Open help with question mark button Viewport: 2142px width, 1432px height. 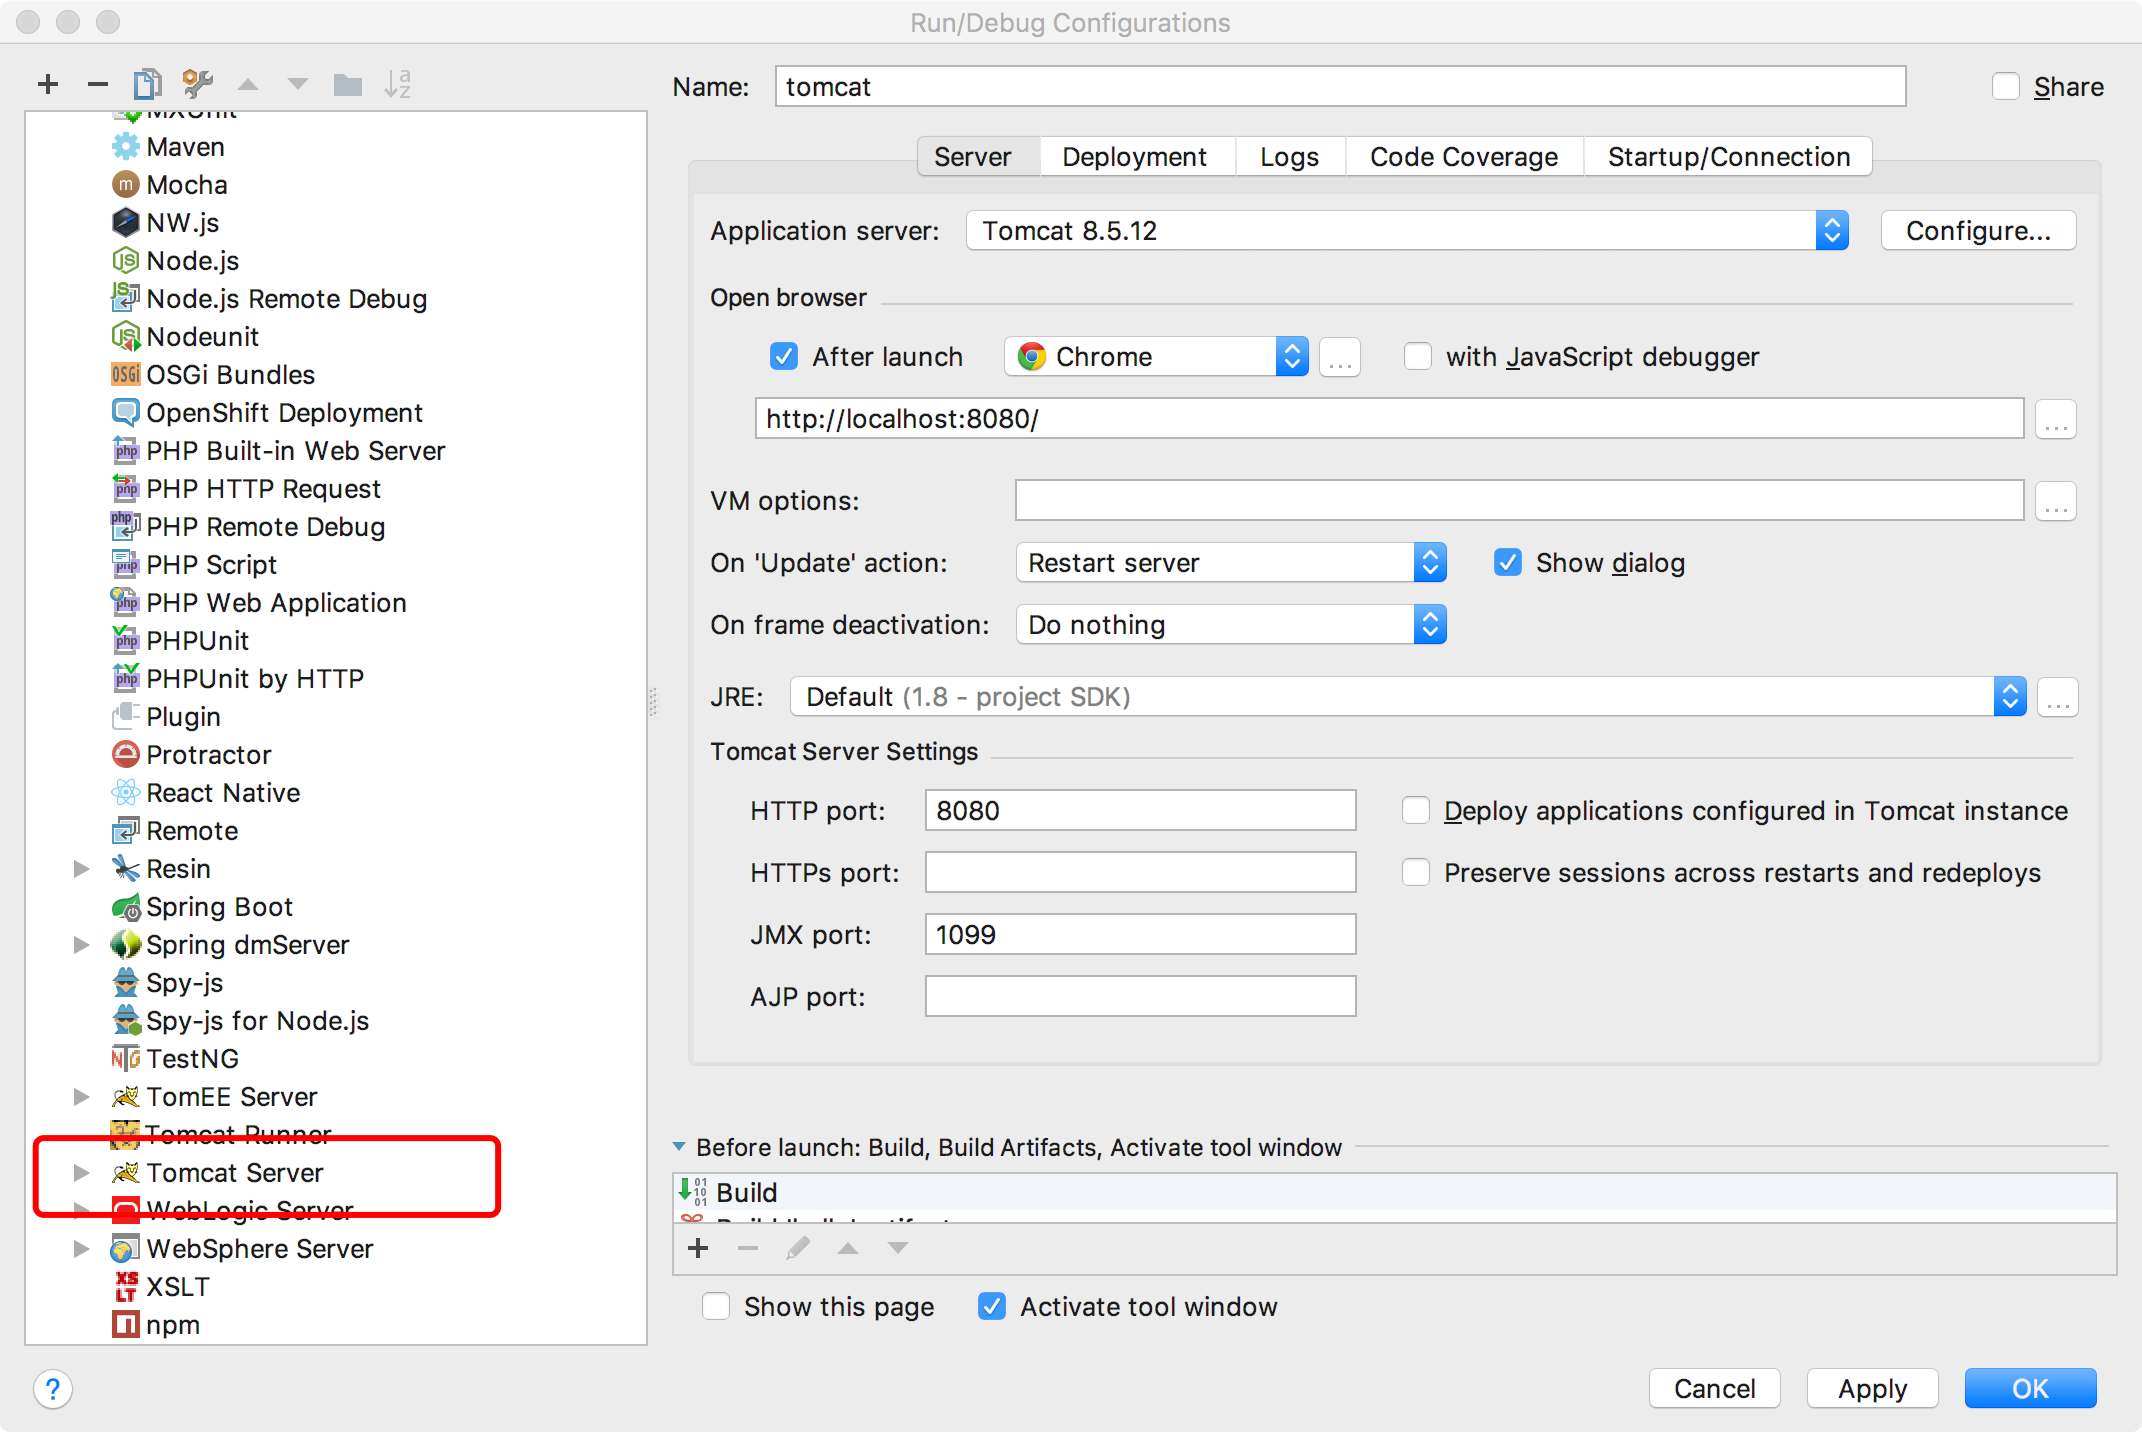point(53,1389)
